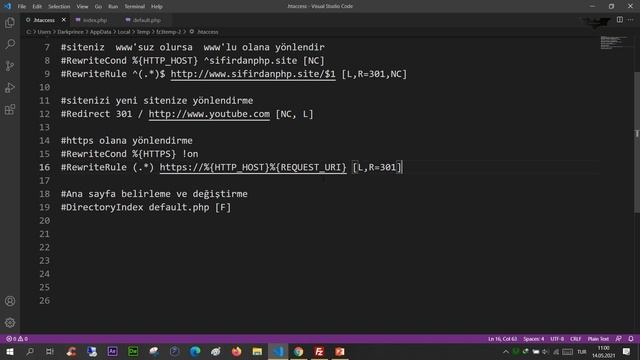Switch to Google Chrome on taskbar
The width and height of the screenshot is (640, 360).
click(x=298, y=351)
